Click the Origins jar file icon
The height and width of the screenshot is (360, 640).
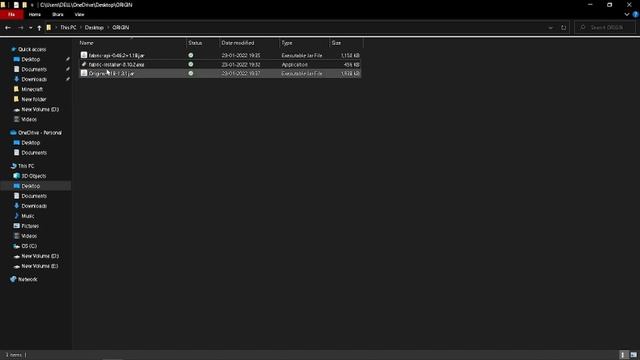pos(84,73)
